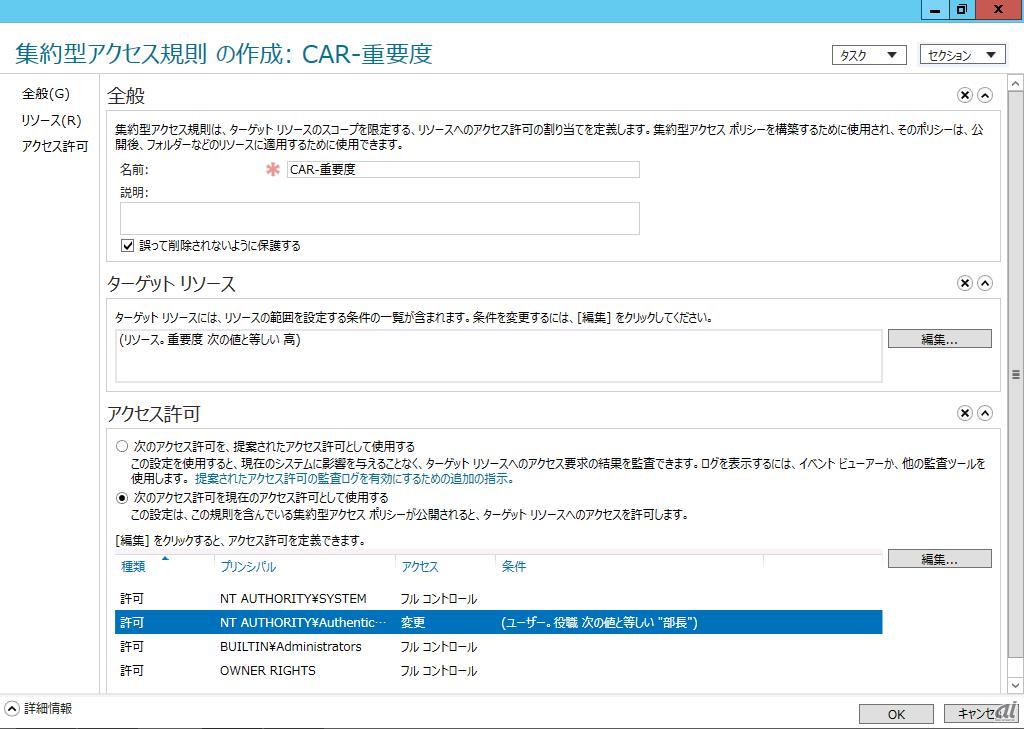Click into the 説明 text field
1024x729 pixels.
tap(379, 219)
